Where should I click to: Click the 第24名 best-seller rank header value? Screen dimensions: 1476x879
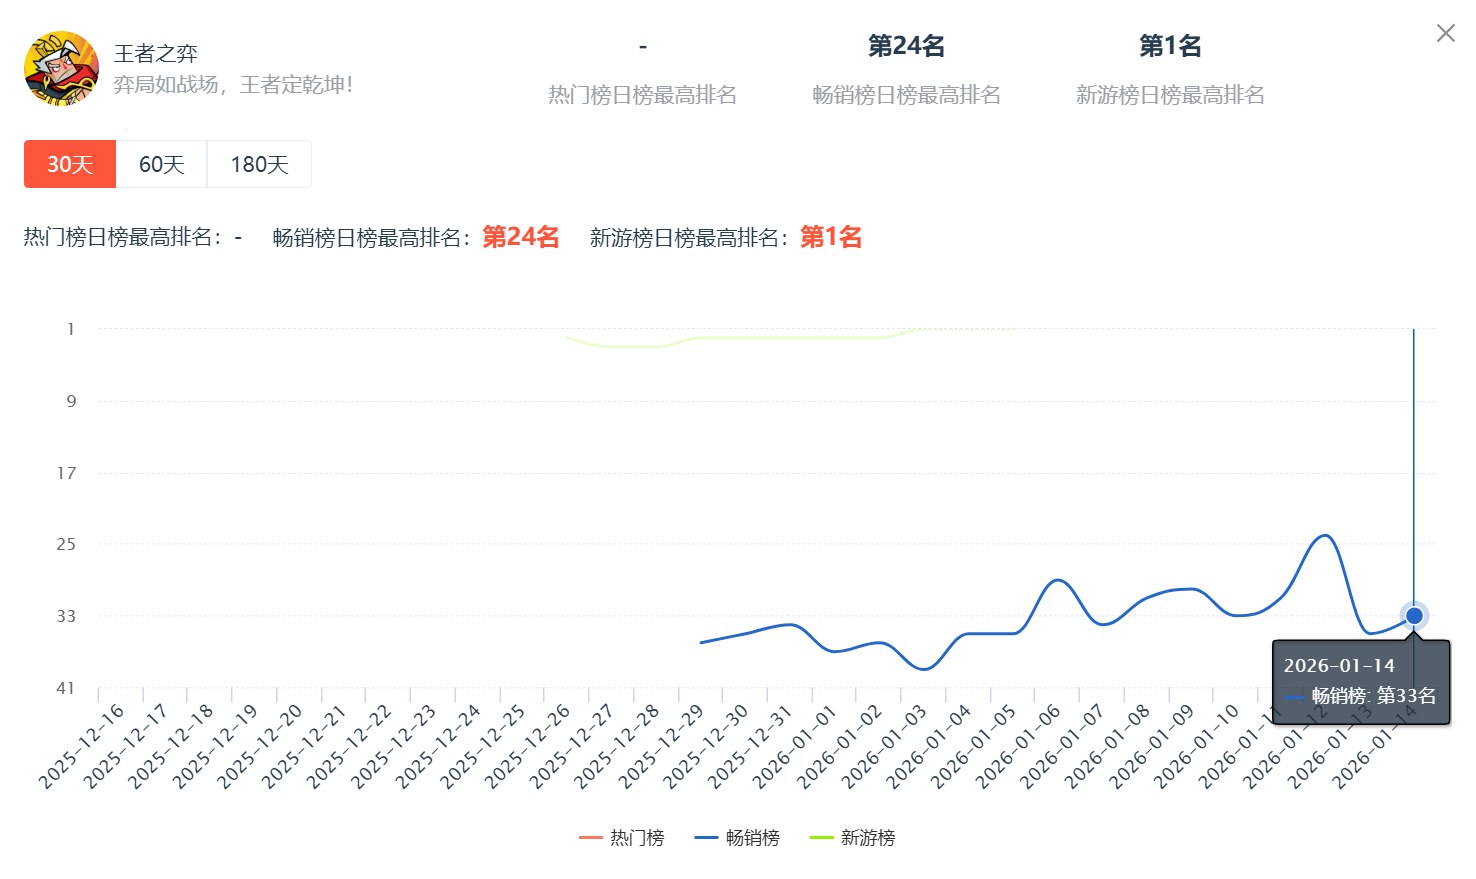click(906, 46)
